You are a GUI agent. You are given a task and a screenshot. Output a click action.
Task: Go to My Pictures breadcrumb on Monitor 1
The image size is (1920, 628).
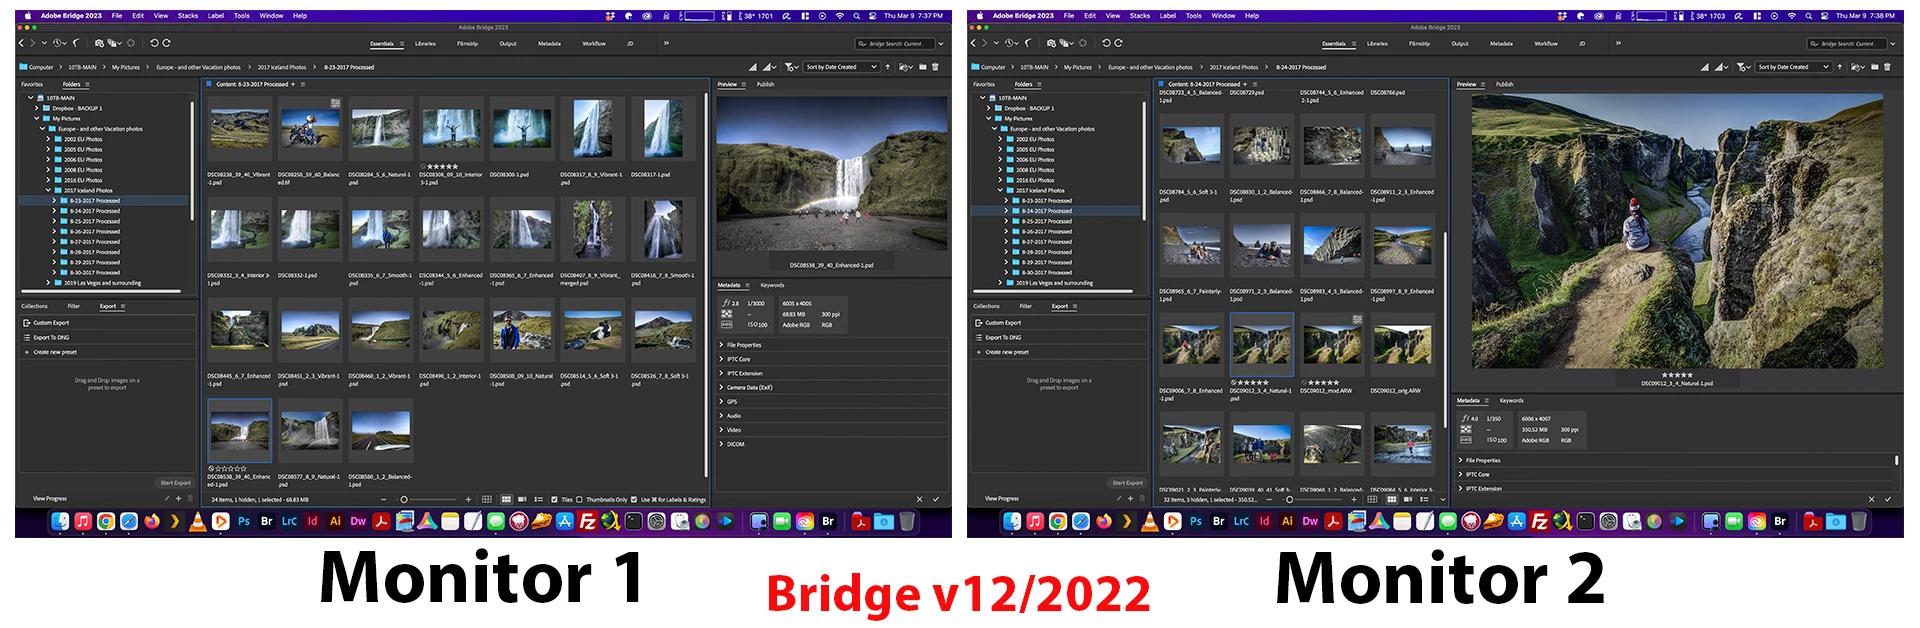[x=126, y=67]
